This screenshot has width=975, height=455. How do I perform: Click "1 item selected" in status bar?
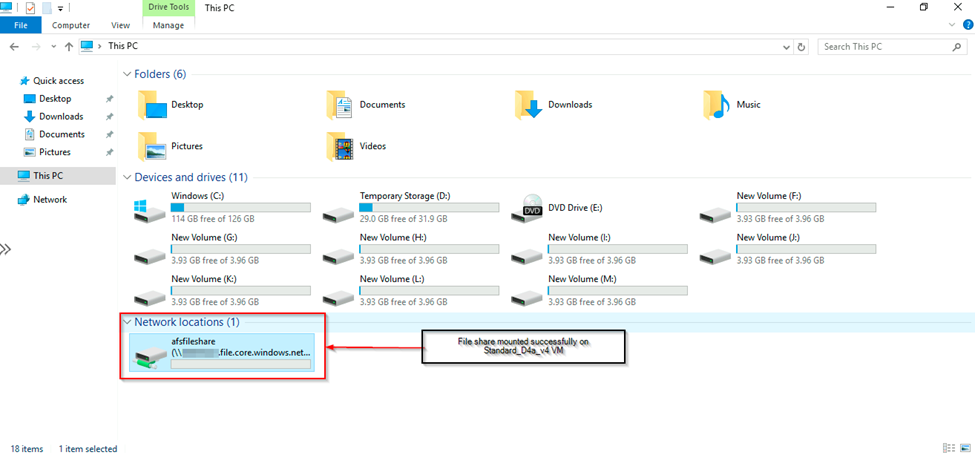tap(88, 449)
